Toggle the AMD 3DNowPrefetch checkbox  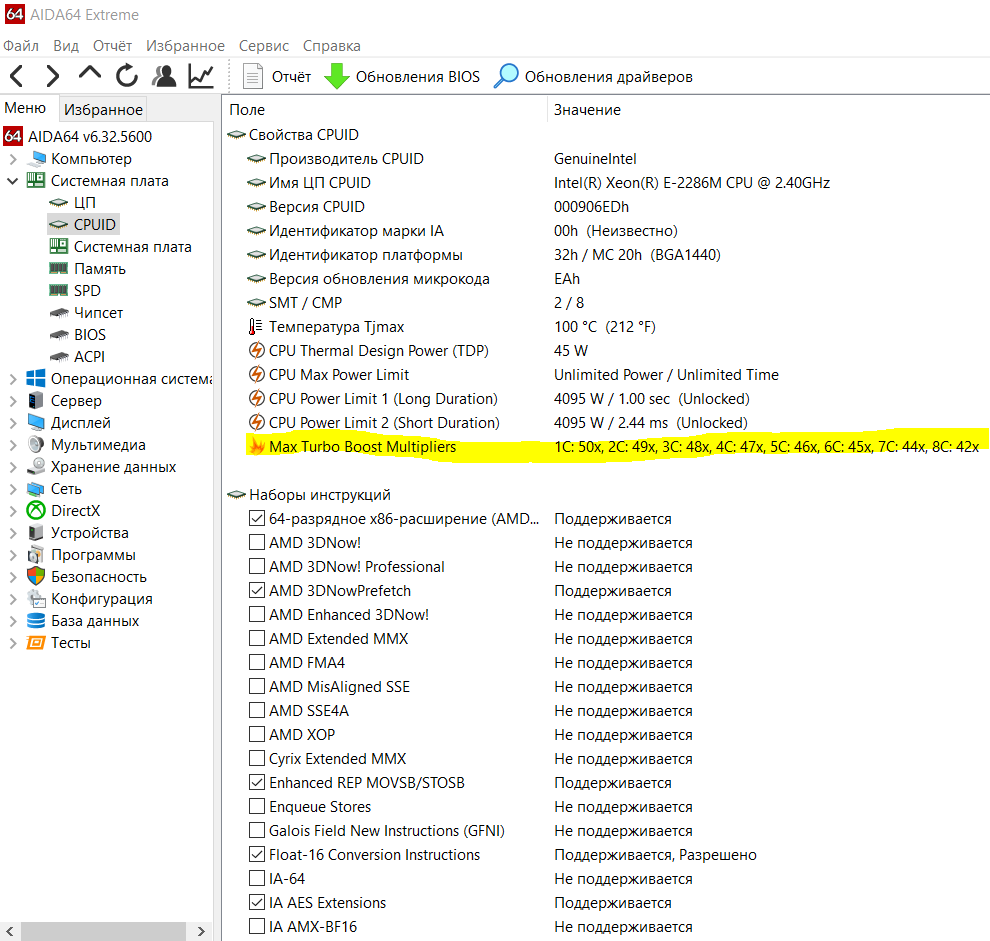tap(257, 590)
